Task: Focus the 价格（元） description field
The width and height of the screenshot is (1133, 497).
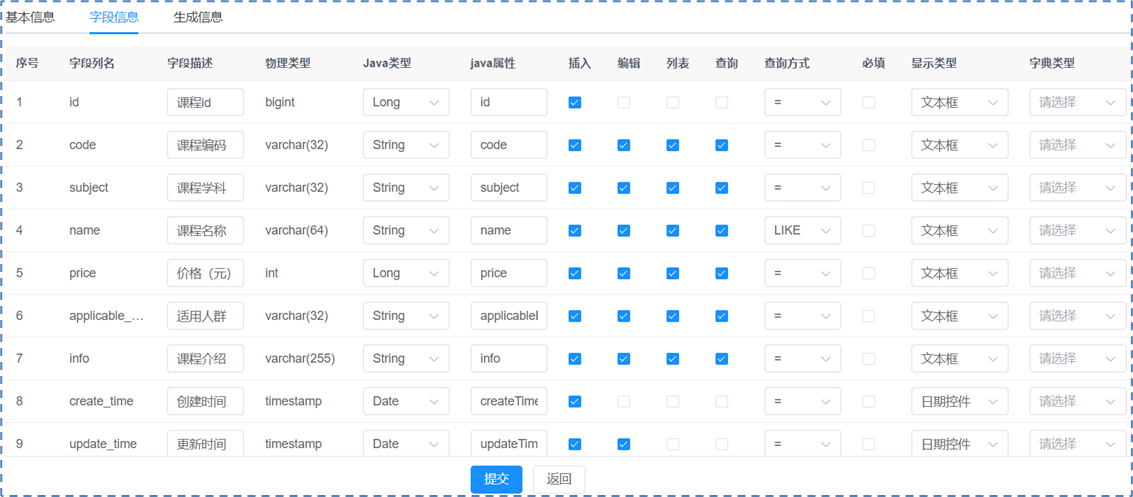Action: coord(205,273)
